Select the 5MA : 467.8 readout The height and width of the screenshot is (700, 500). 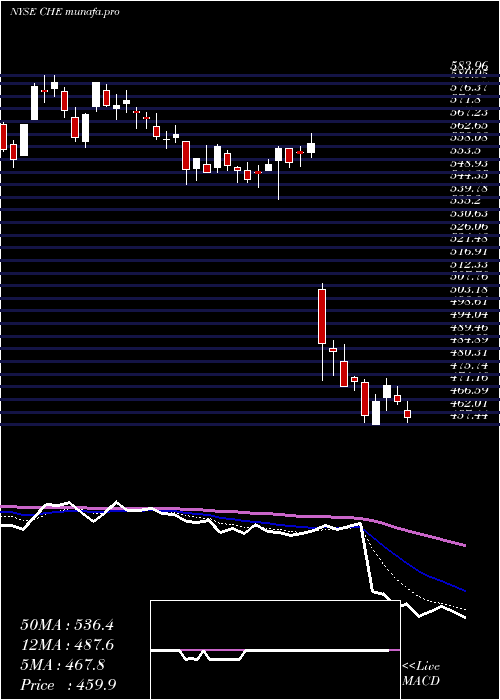point(63,665)
